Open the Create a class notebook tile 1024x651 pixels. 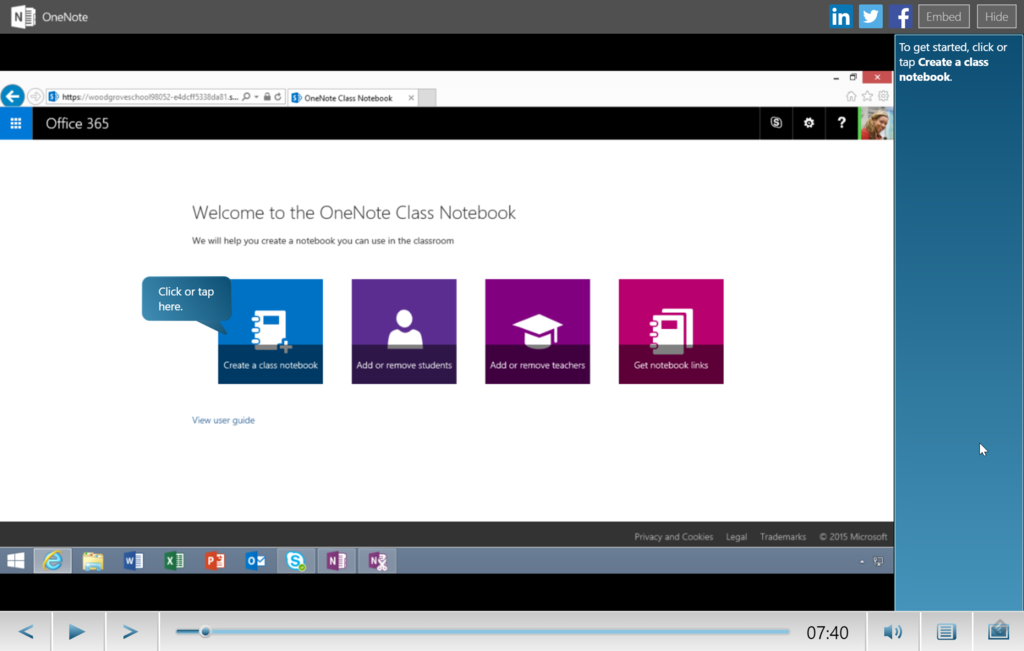(270, 331)
